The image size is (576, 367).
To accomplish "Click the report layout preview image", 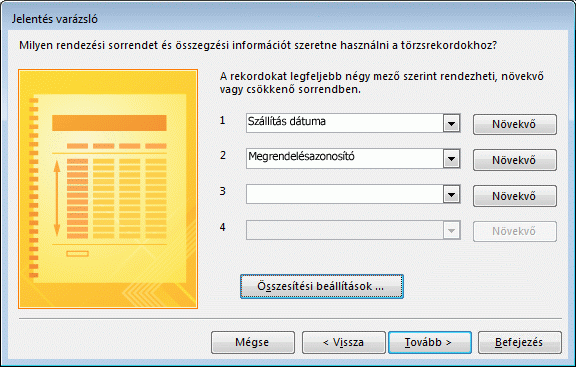I will pyautogui.click(x=108, y=189).
